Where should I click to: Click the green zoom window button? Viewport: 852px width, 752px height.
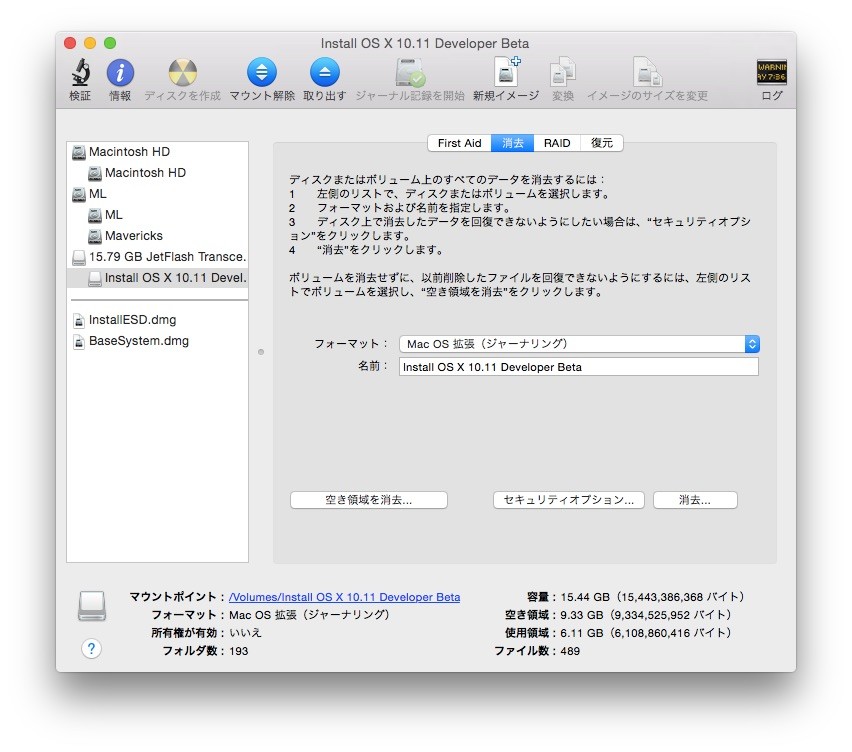tap(110, 43)
